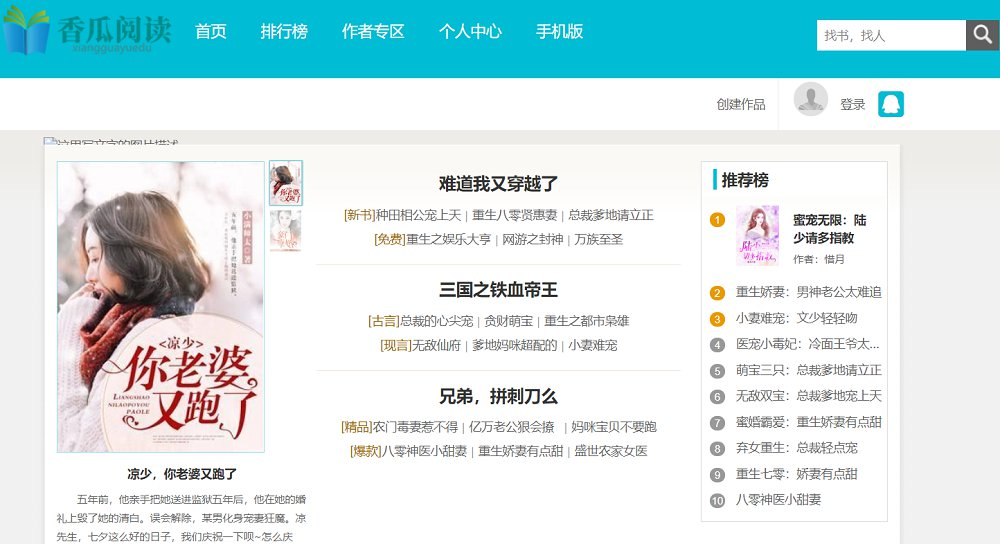Open the 排行榜 rankings page
The image size is (1000, 544).
(284, 31)
